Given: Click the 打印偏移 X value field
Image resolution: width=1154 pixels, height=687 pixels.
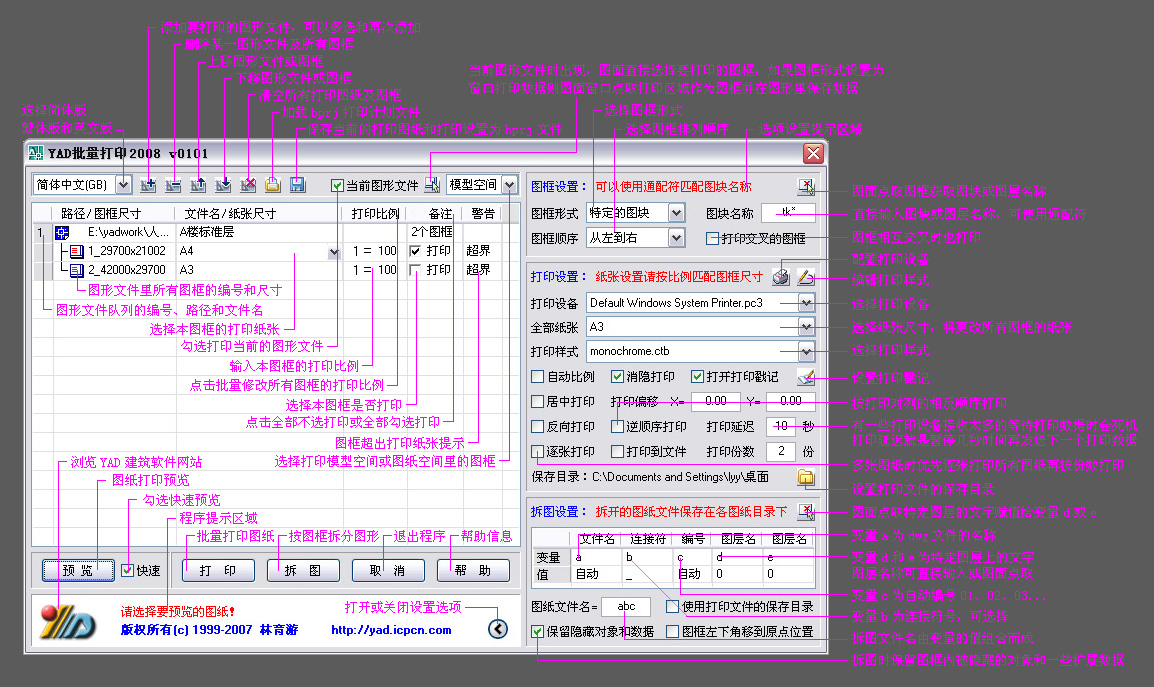Looking at the screenshot, I should (716, 401).
